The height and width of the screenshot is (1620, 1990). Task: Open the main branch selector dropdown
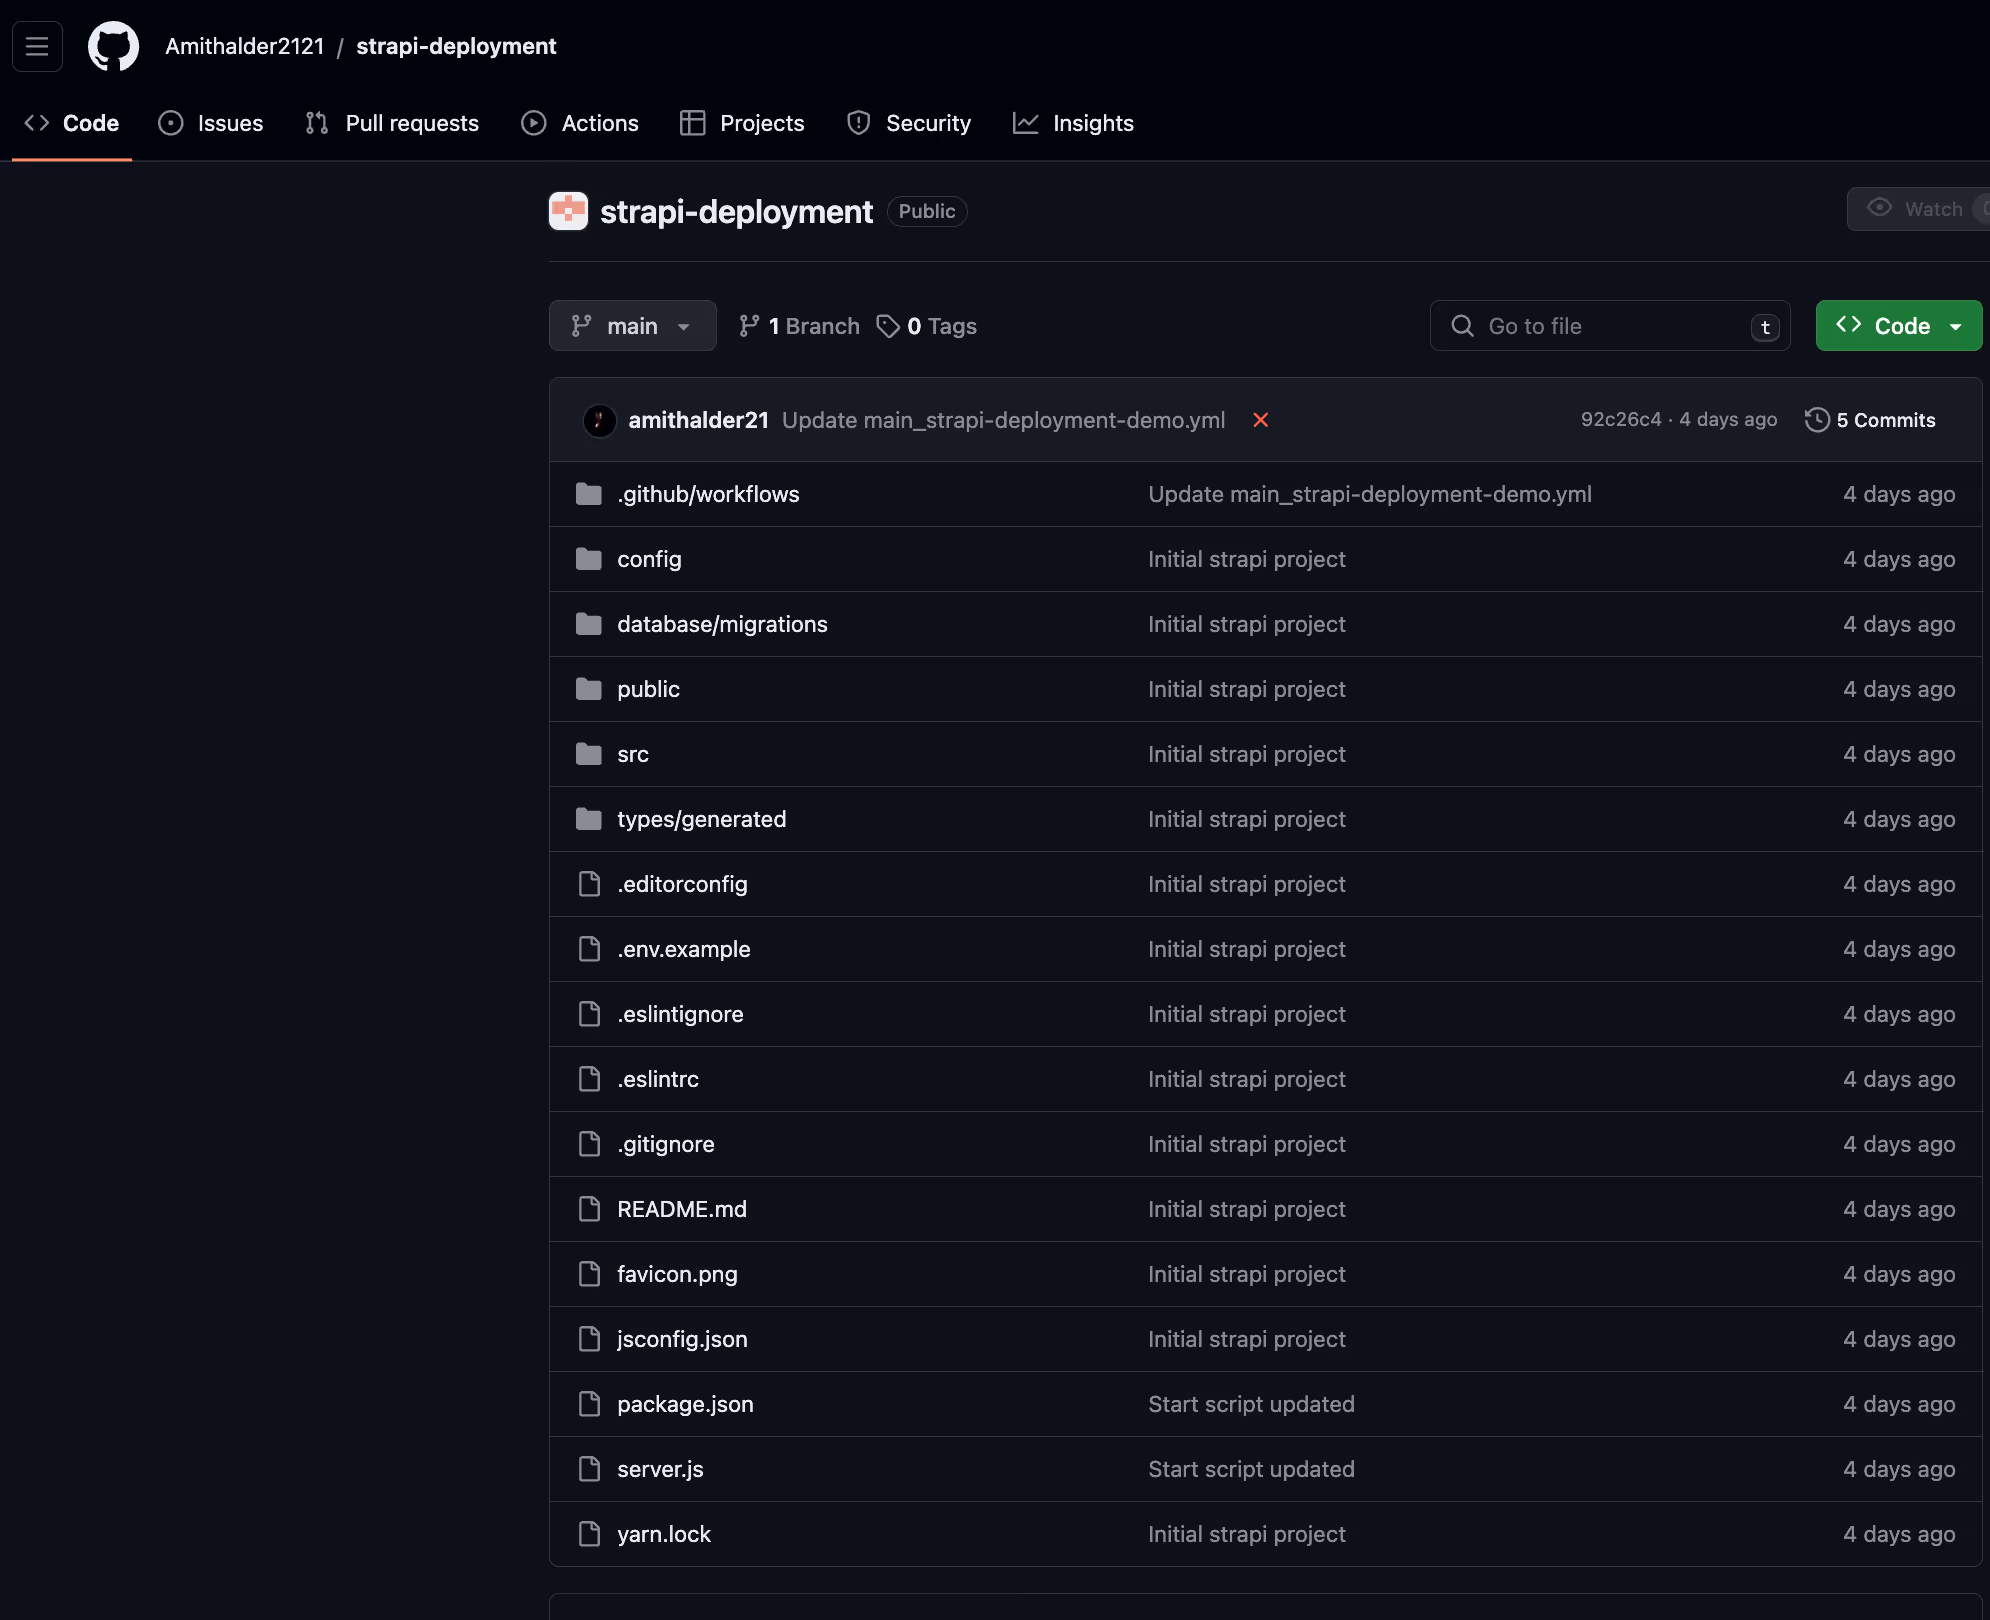click(632, 325)
